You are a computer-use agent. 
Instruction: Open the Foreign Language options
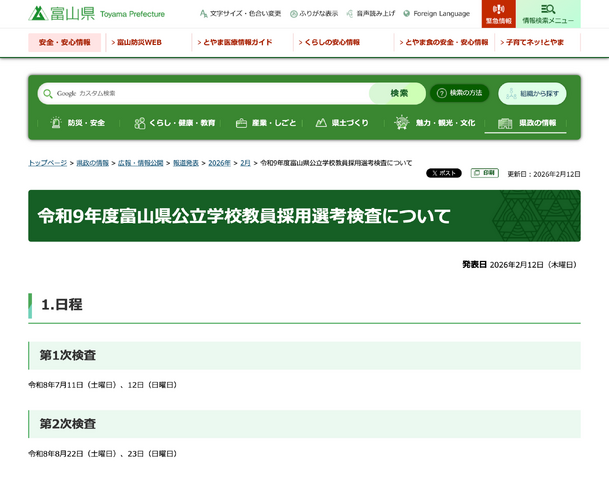tap(437, 14)
